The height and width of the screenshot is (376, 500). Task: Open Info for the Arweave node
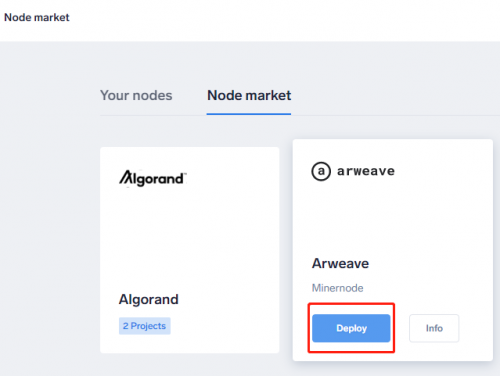click(434, 328)
